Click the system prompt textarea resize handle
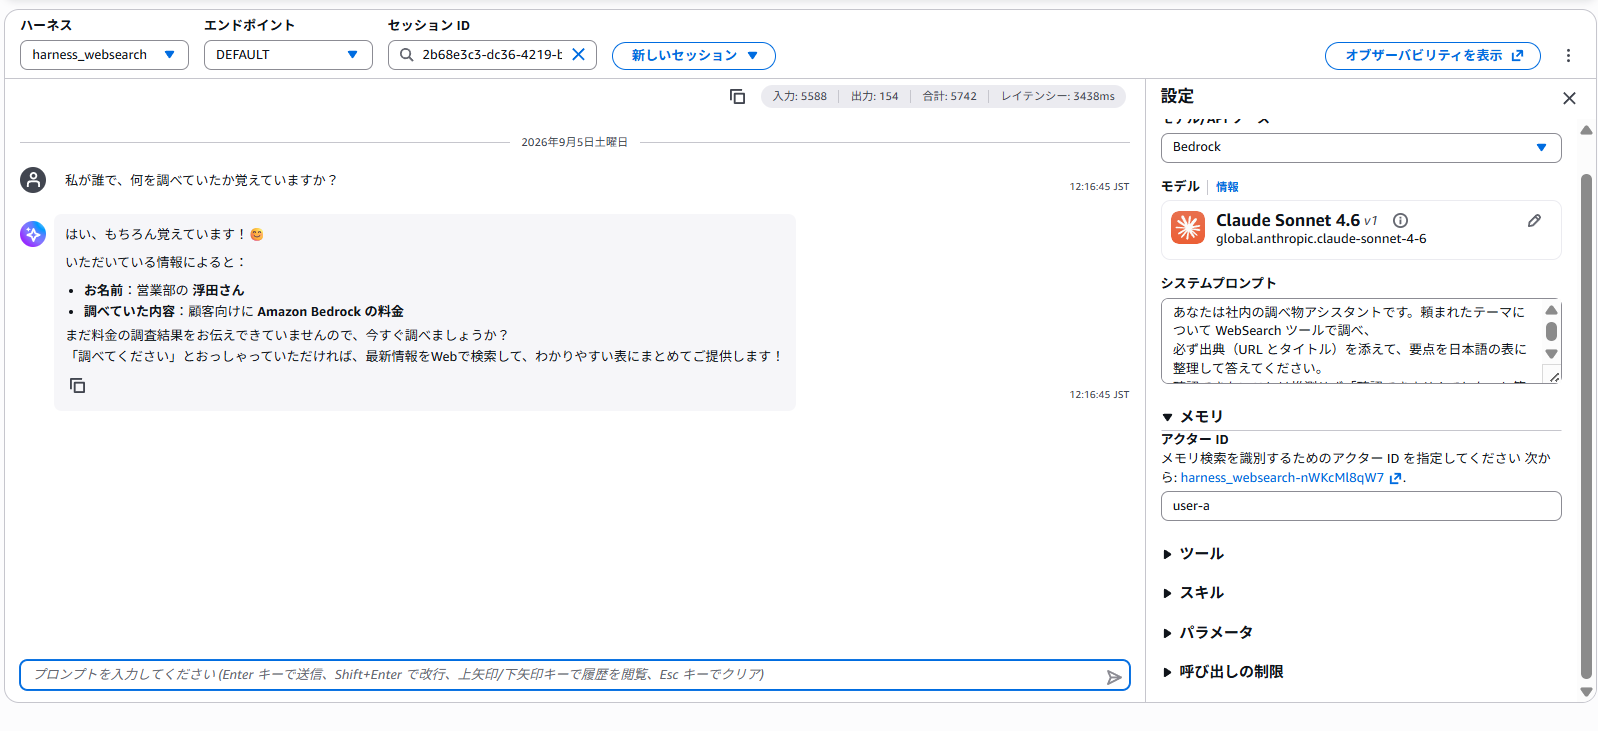This screenshot has height=731, width=1598. pos(1554,376)
